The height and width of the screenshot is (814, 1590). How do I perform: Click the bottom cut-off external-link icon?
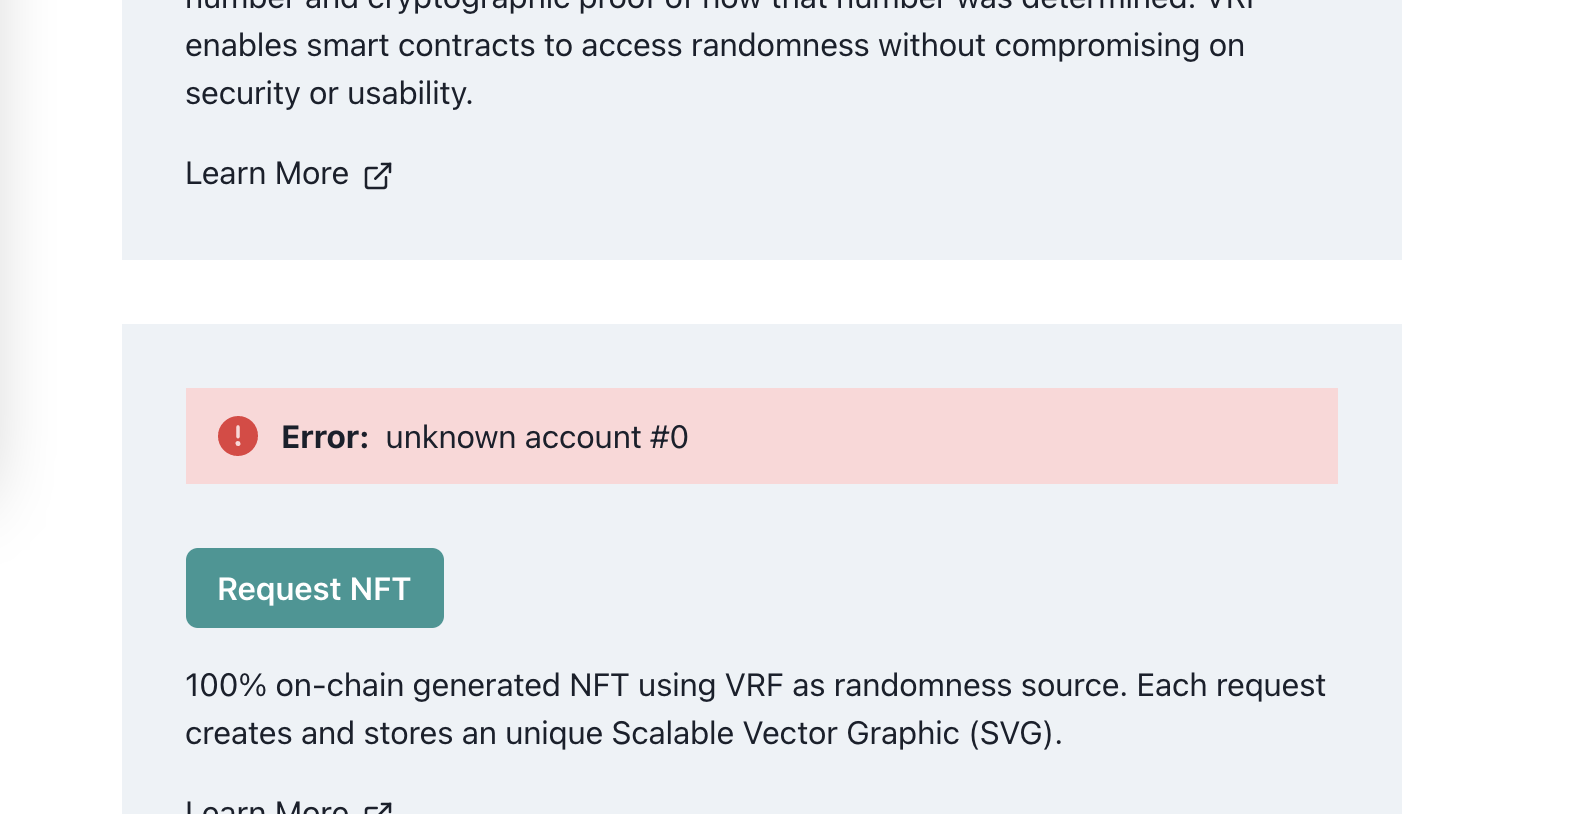point(378,808)
